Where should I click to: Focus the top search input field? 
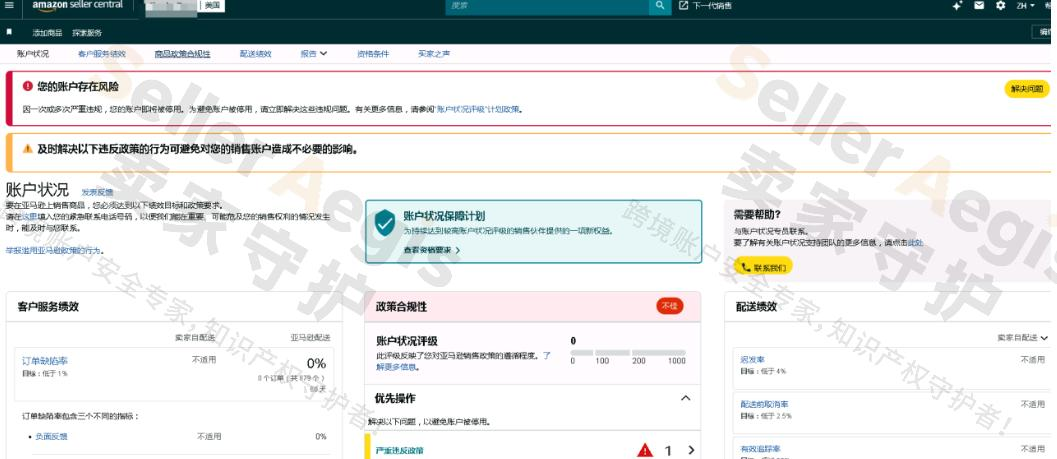[547, 5]
